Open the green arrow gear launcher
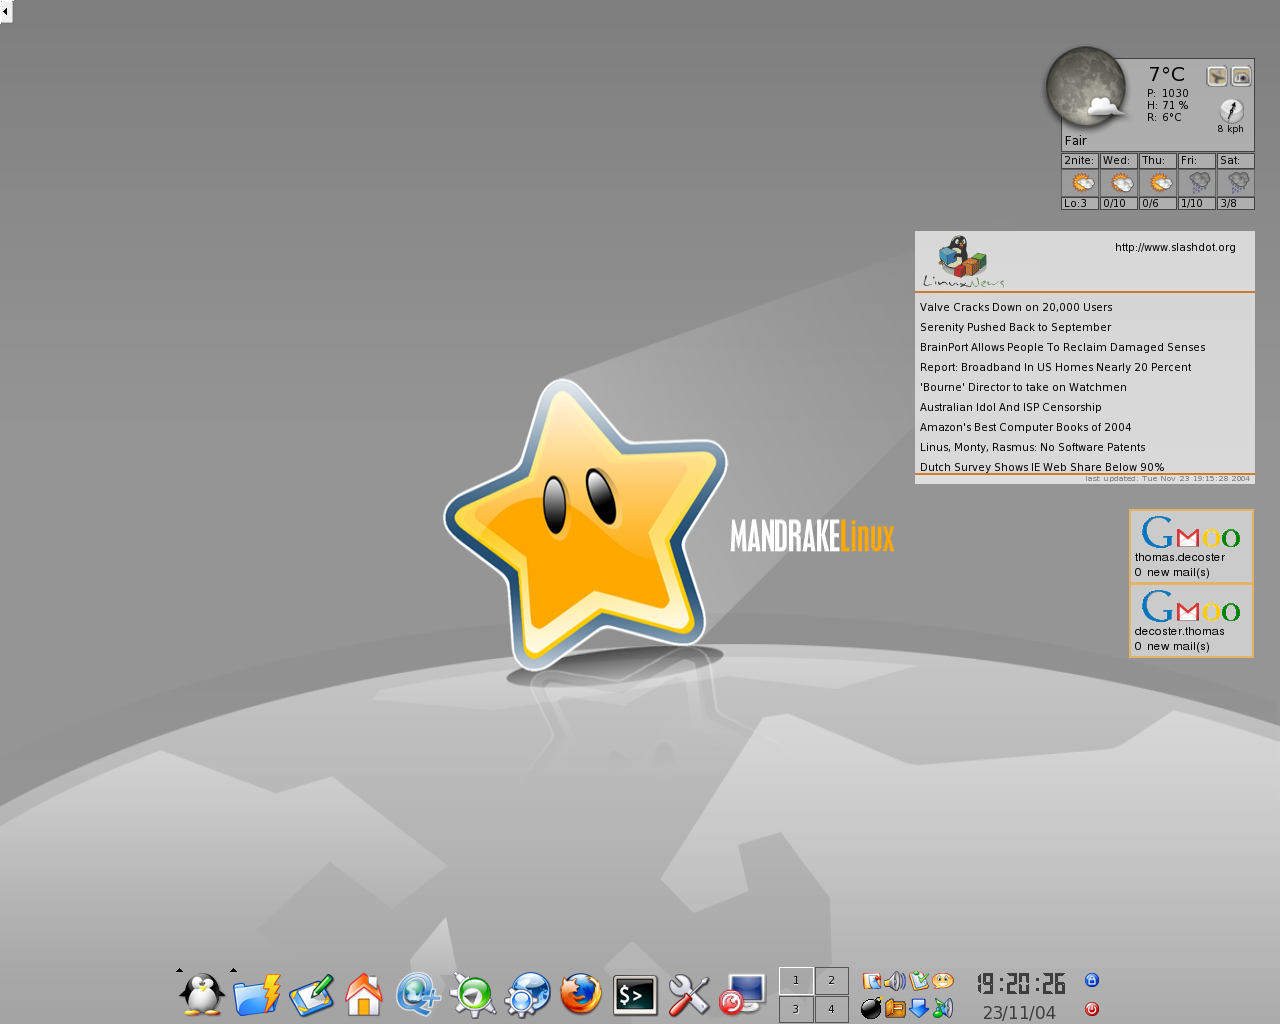 [x=472, y=995]
